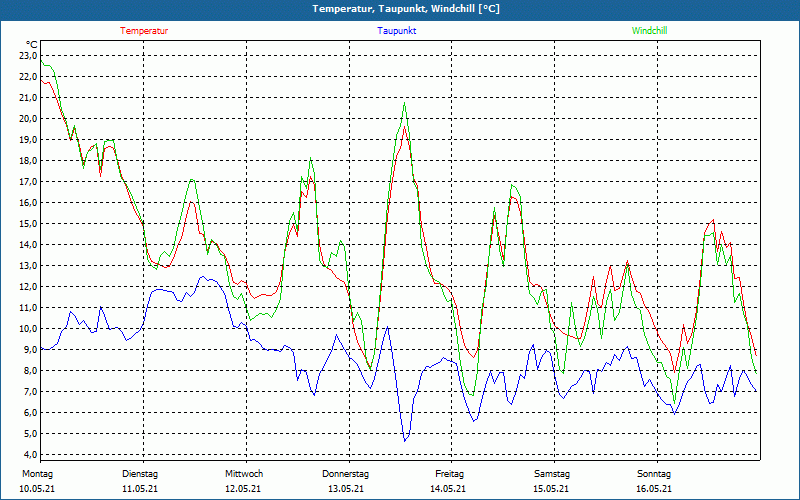Click the 7,0 y-axis value
The image size is (800, 500).
tap(30, 391)
